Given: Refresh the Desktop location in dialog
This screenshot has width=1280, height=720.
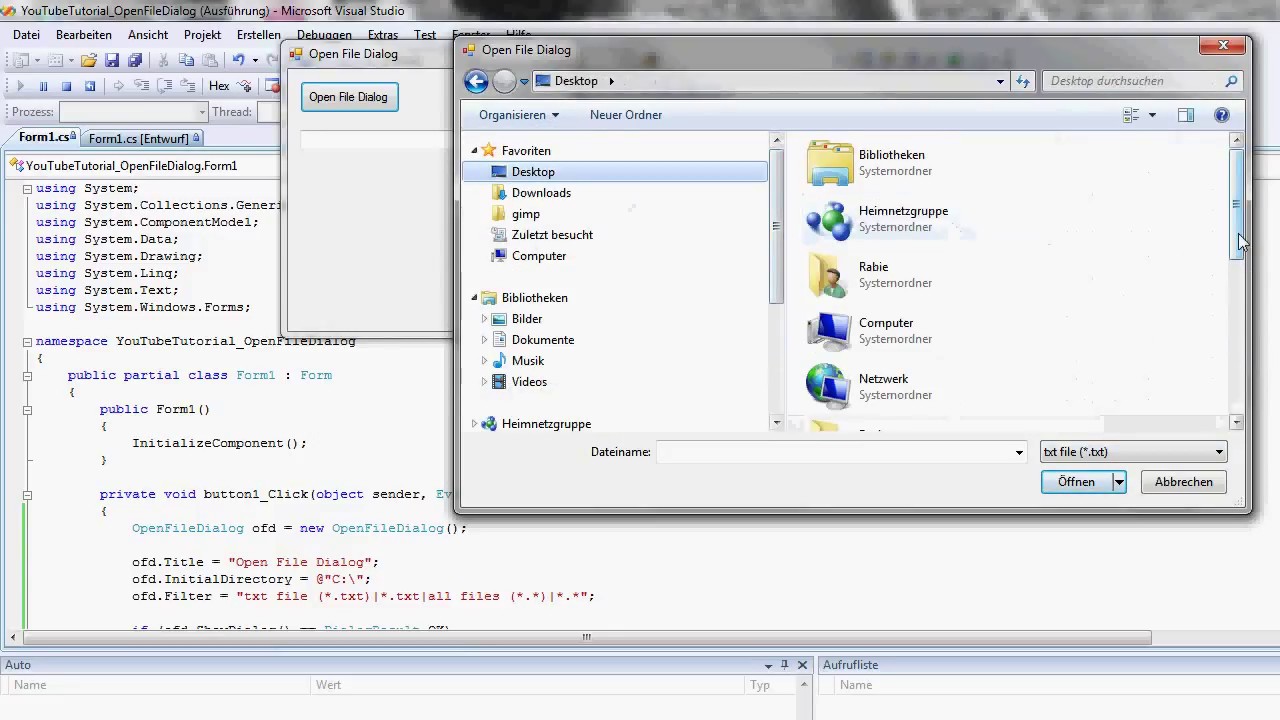Looking at the screenshot, I should point(1022,81).
